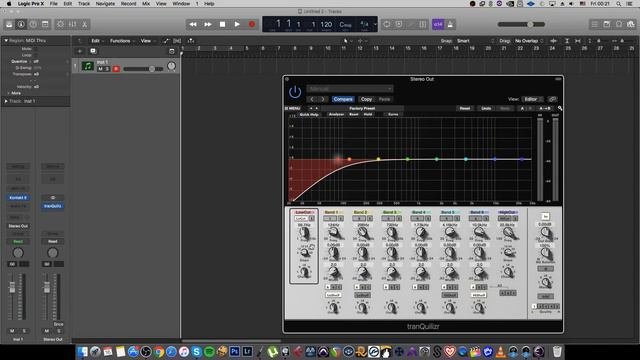This screenshot has height=360, width=640.
Task: Open Quick Help icon in control bar
Action: tap(33, 24)
